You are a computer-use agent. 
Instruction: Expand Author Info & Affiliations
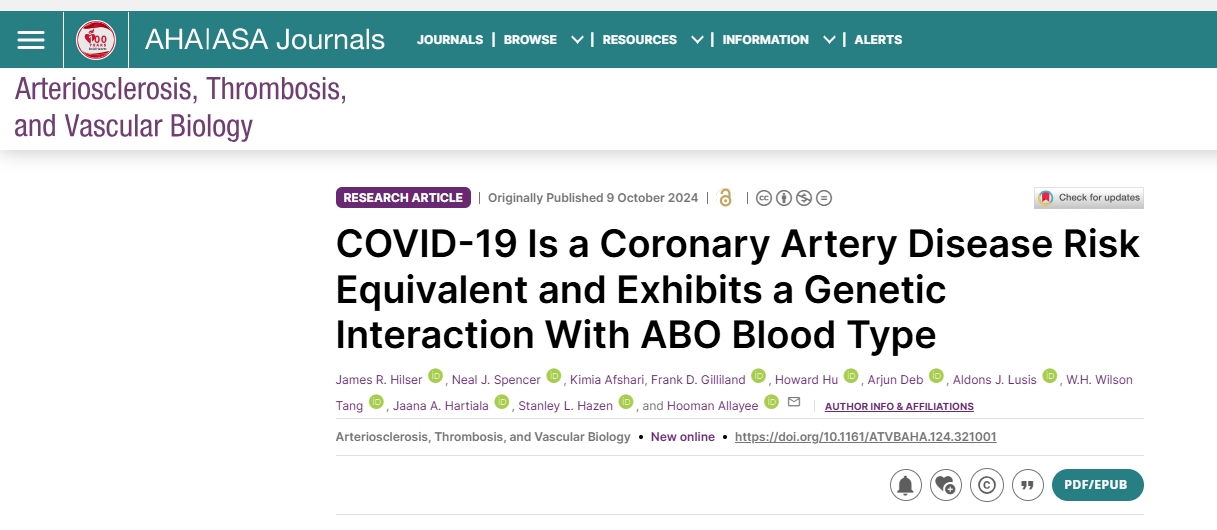tap(898, 406)
